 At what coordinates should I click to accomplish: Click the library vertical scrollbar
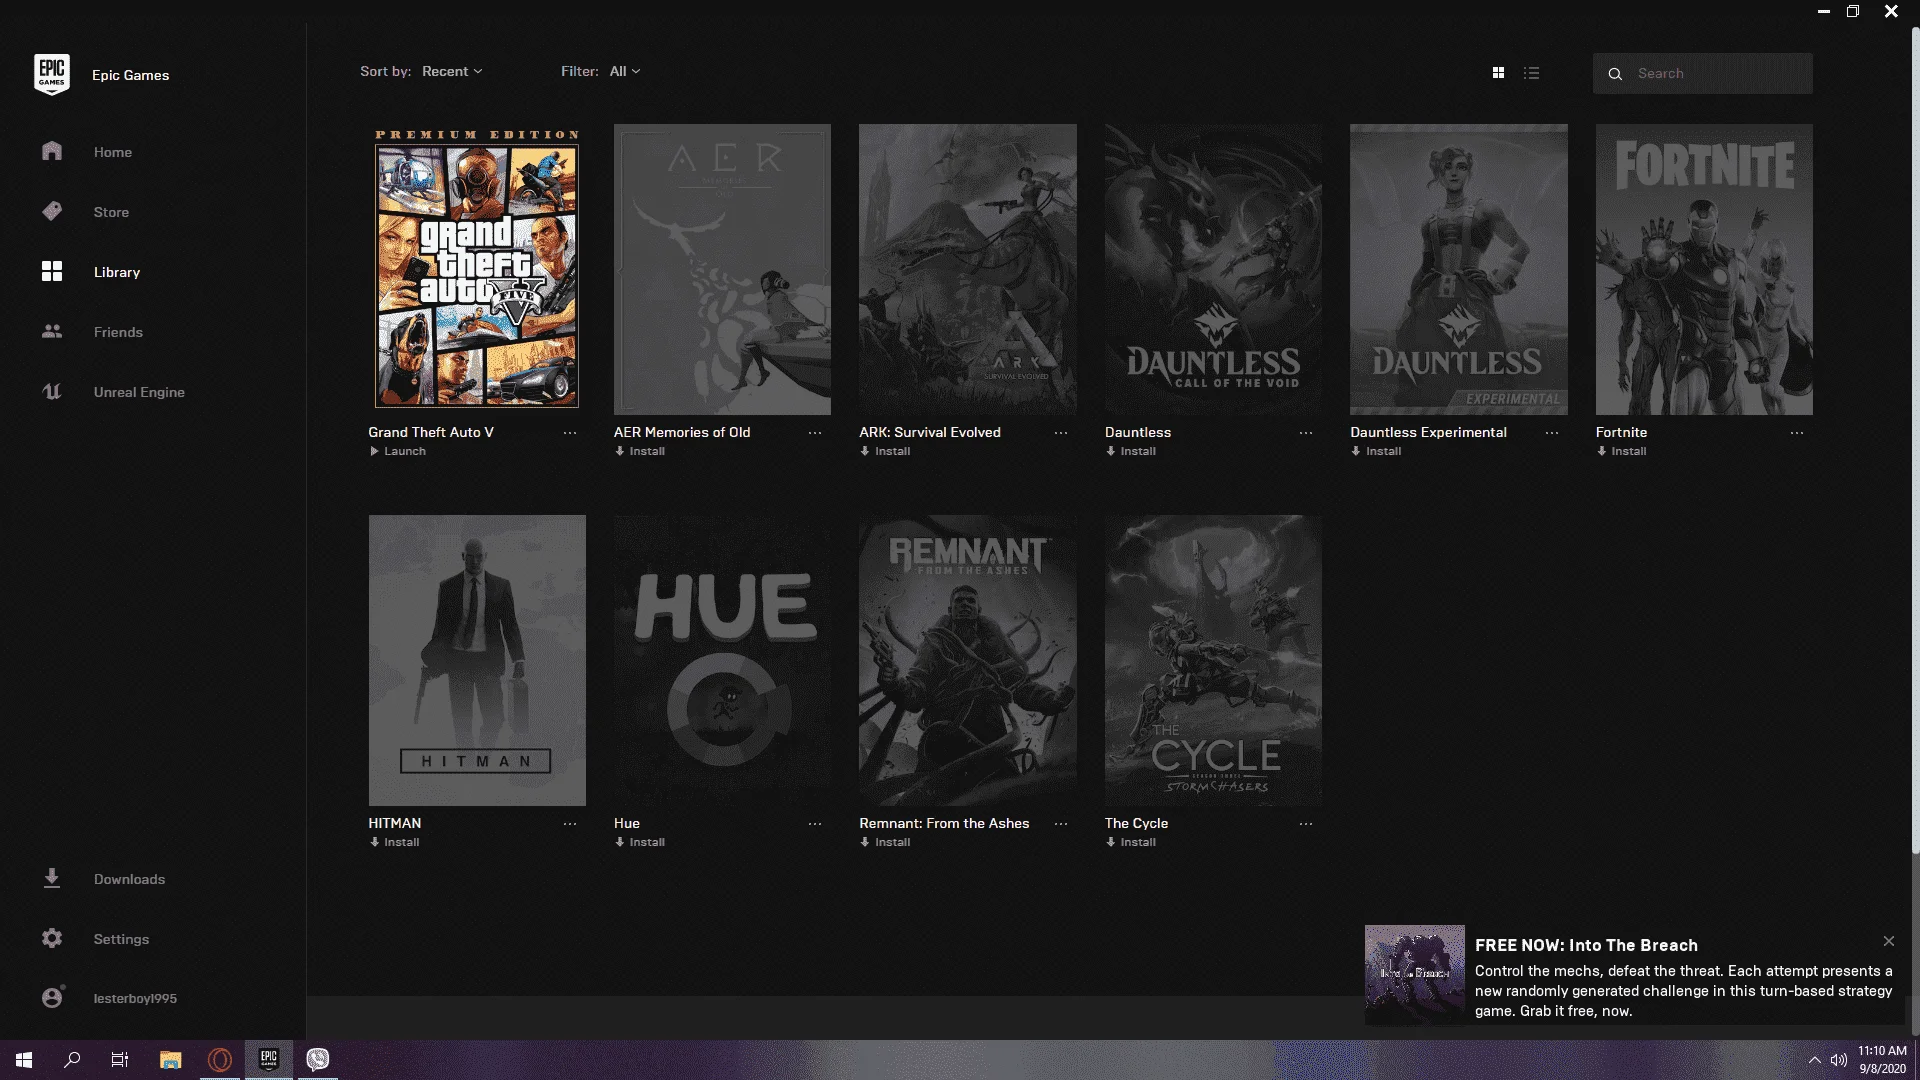point(1915,440)
